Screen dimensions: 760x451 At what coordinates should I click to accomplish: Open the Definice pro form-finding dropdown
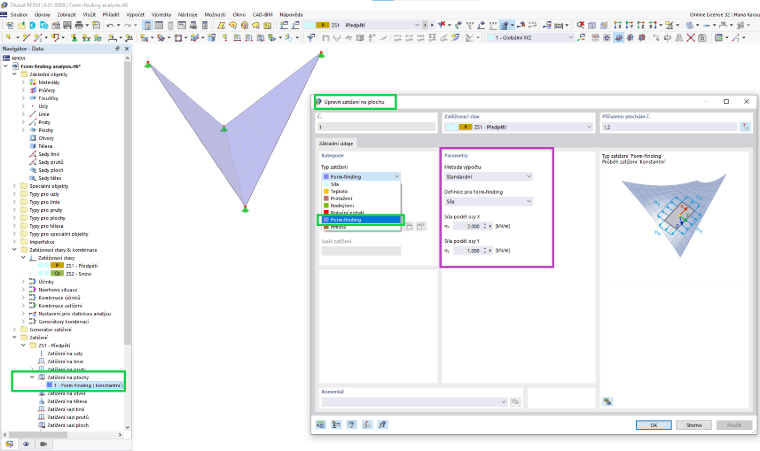pyautogui.click(x=489, y=201)
